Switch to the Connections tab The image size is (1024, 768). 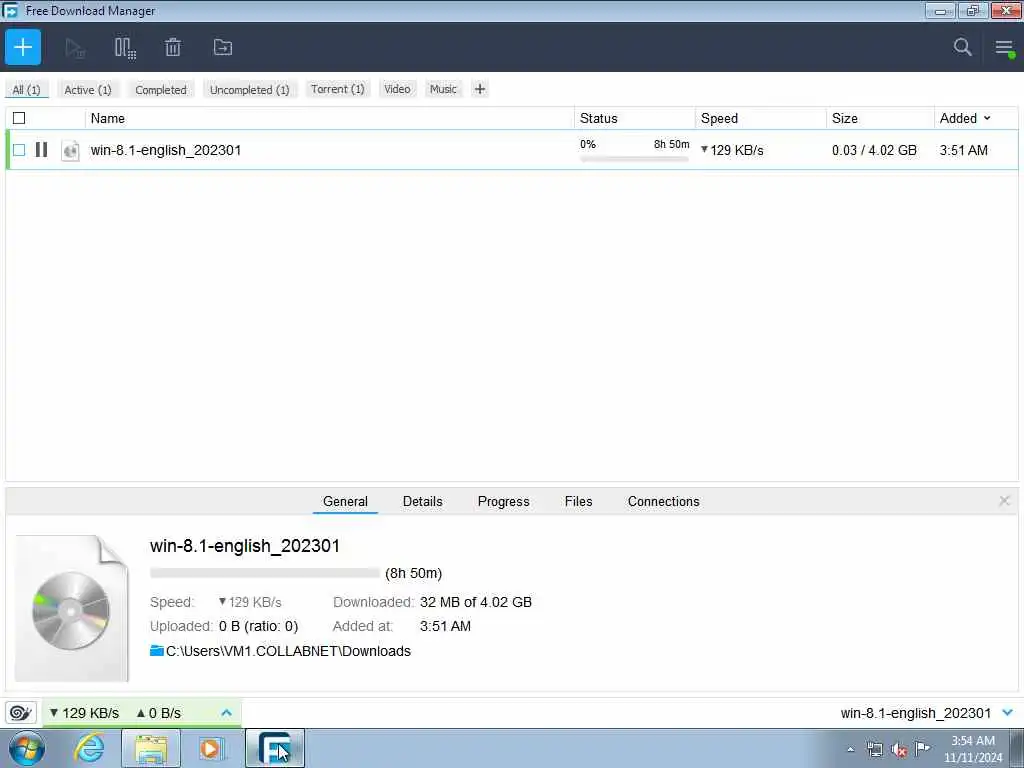pyautogui.click(x=664, y=501)
